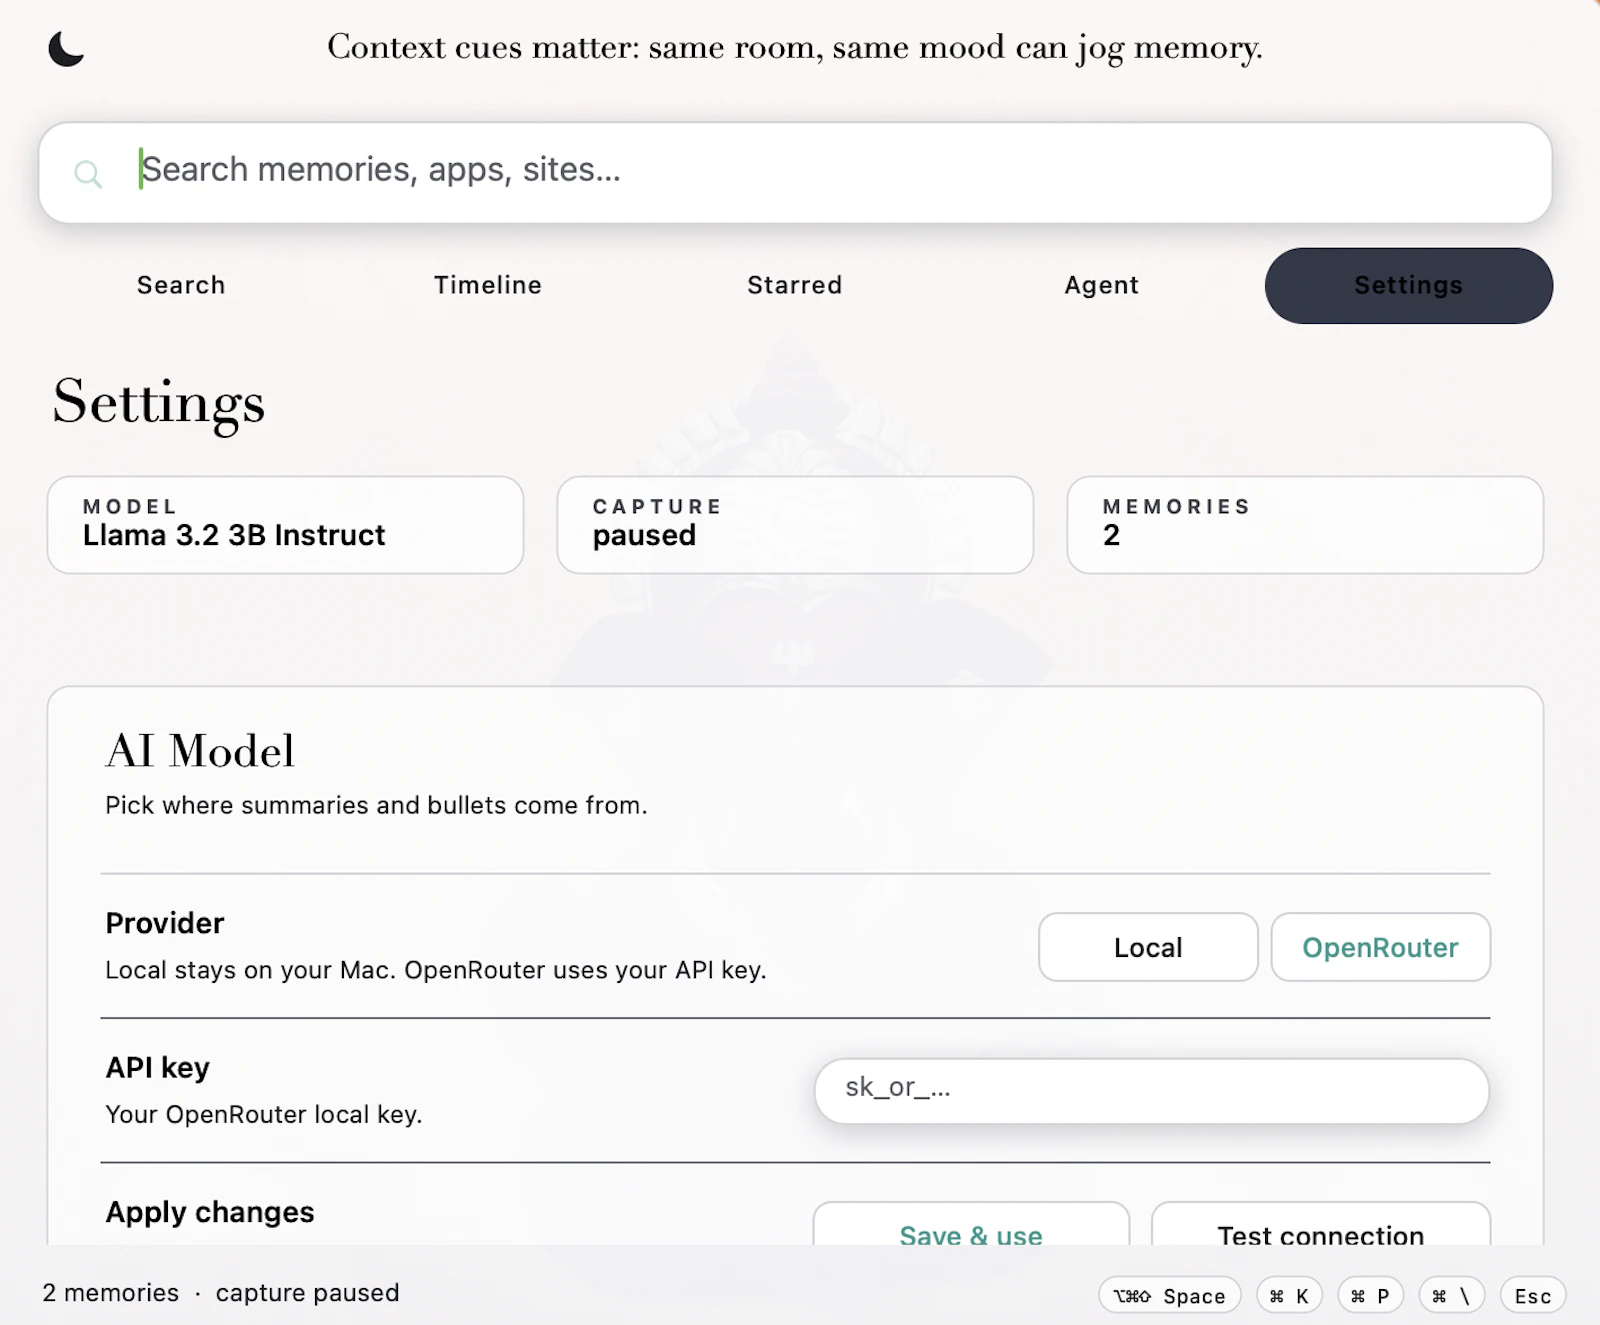Open the Agent tab
This screenshot has height=1325, width=1600.
1101,285
